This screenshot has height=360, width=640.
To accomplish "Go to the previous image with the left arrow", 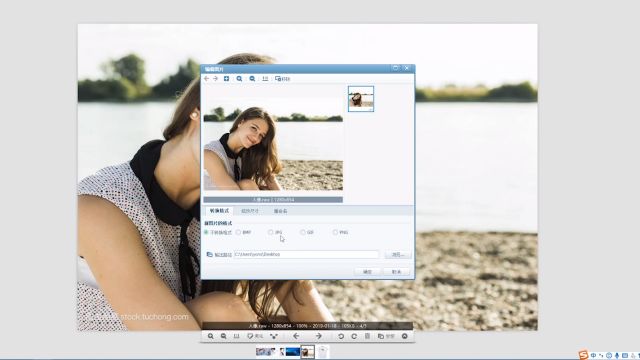I will click(x=296, y=336).
